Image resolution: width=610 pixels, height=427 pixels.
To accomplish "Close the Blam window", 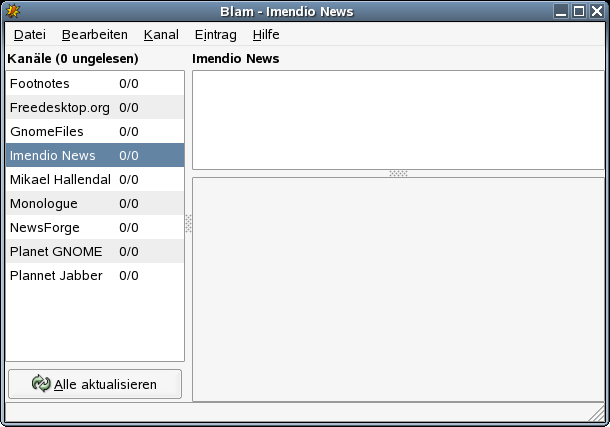I will coord(597,11).
